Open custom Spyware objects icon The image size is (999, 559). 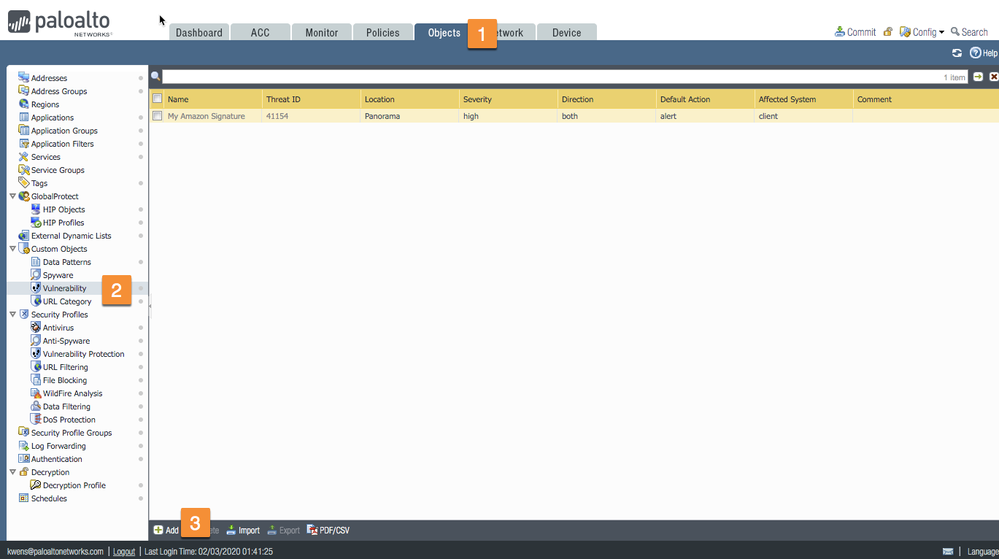tap(36, 275)
